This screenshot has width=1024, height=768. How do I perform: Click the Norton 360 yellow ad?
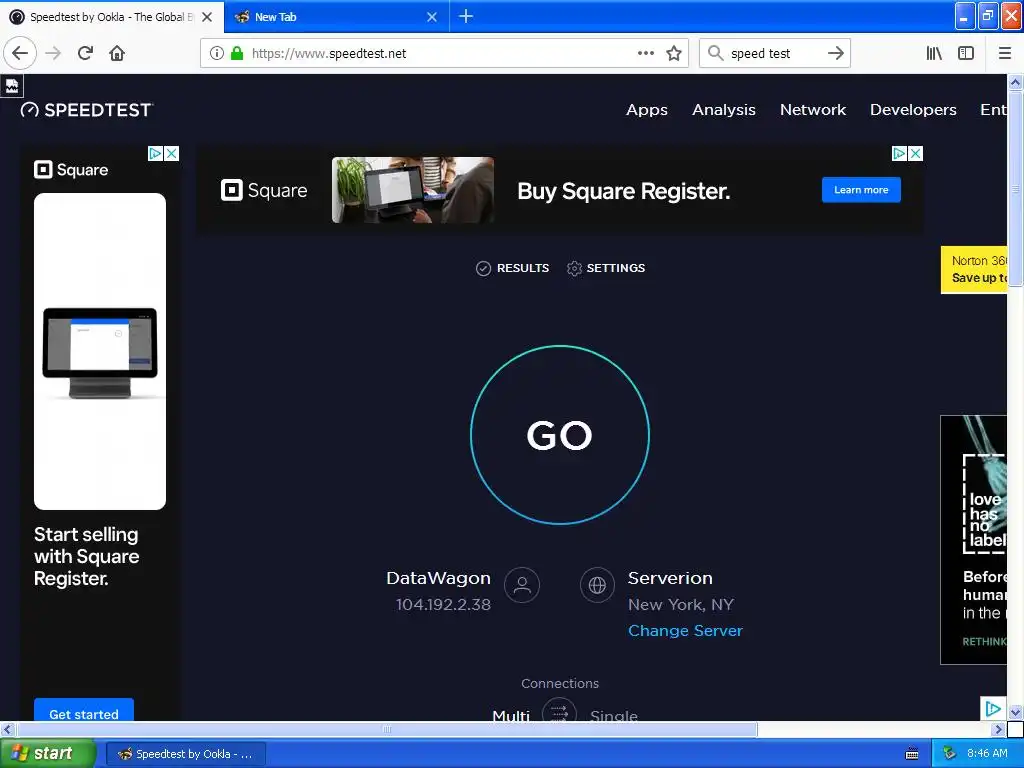pos(974,270)
